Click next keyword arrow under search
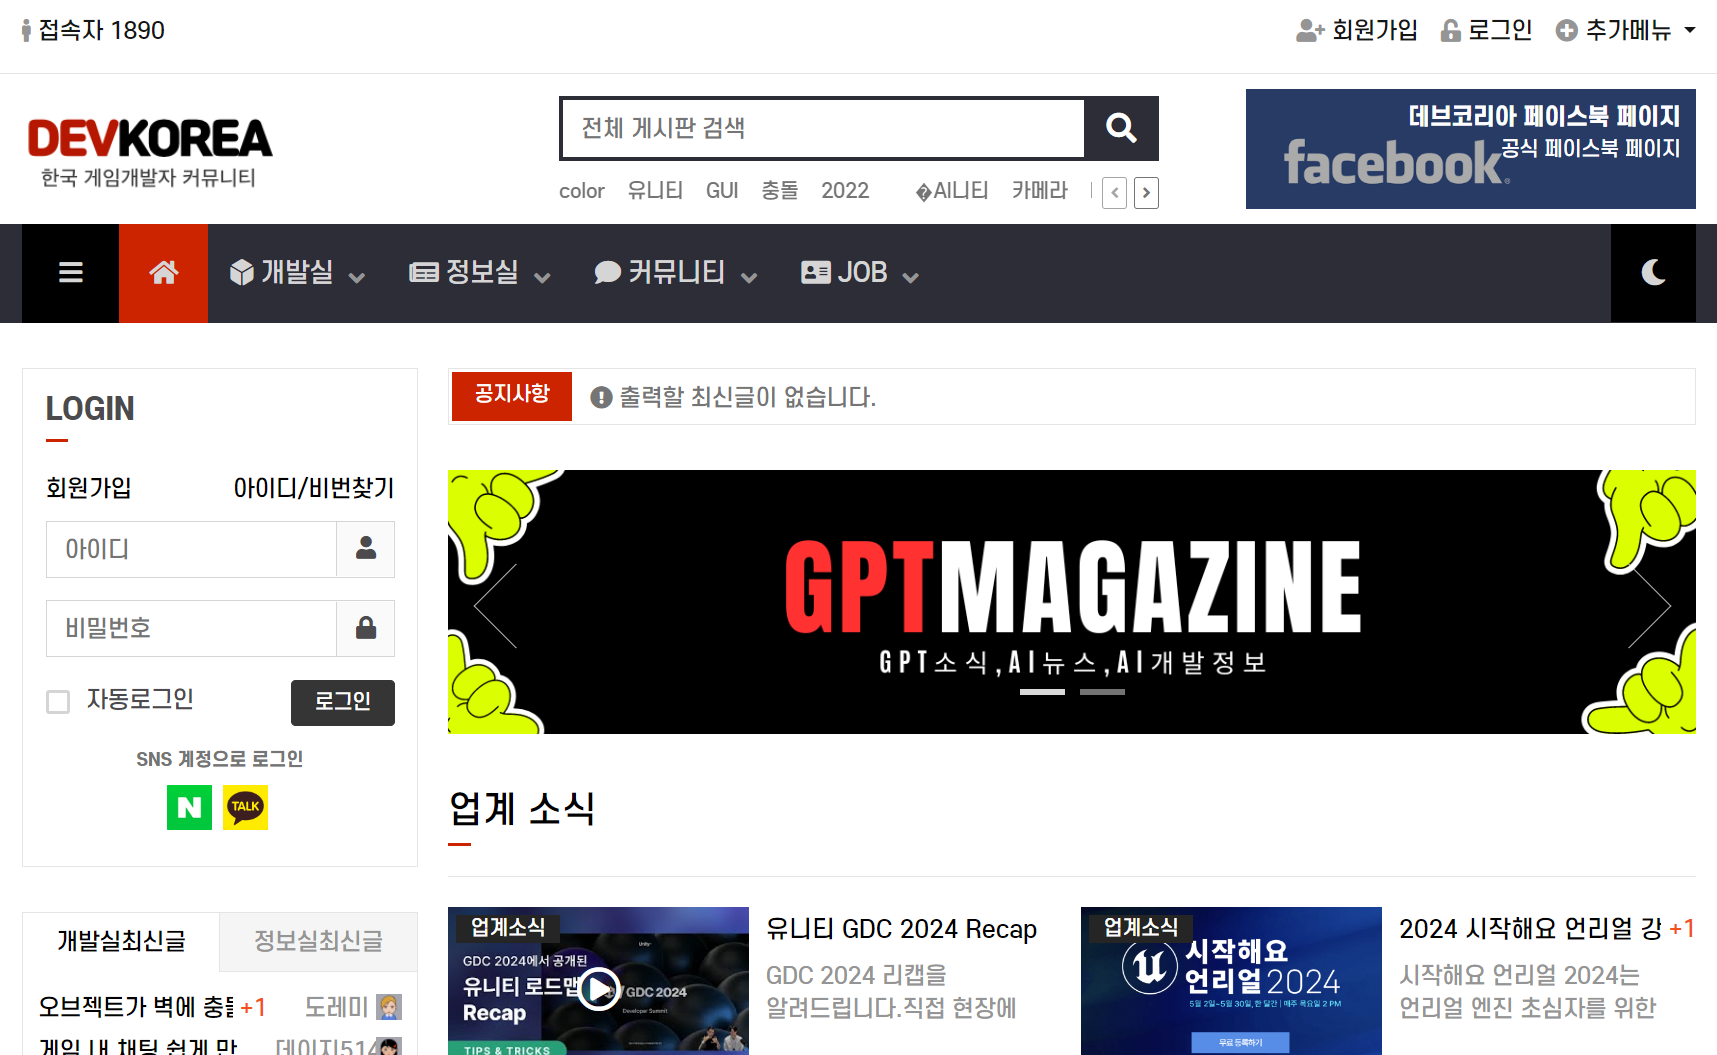1717x1055 pixels. tap(1146, 192)
